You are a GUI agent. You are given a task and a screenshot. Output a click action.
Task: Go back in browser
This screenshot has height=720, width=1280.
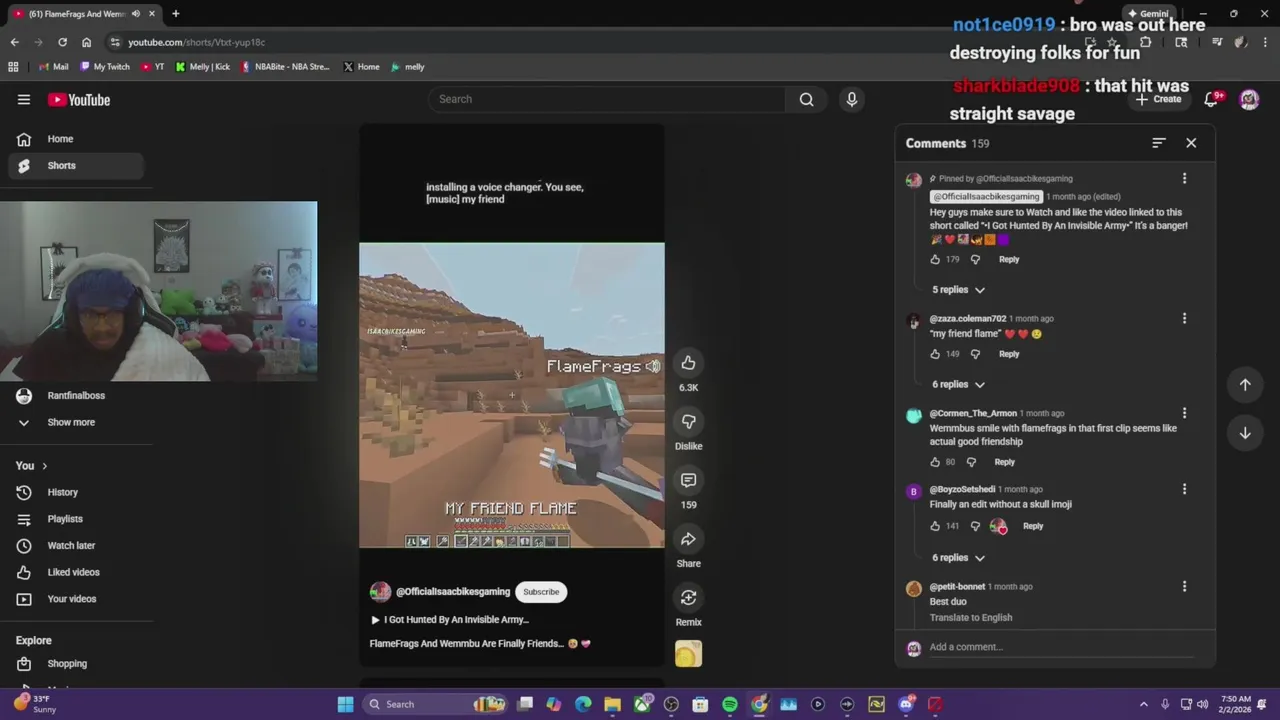tap(14, 42)
